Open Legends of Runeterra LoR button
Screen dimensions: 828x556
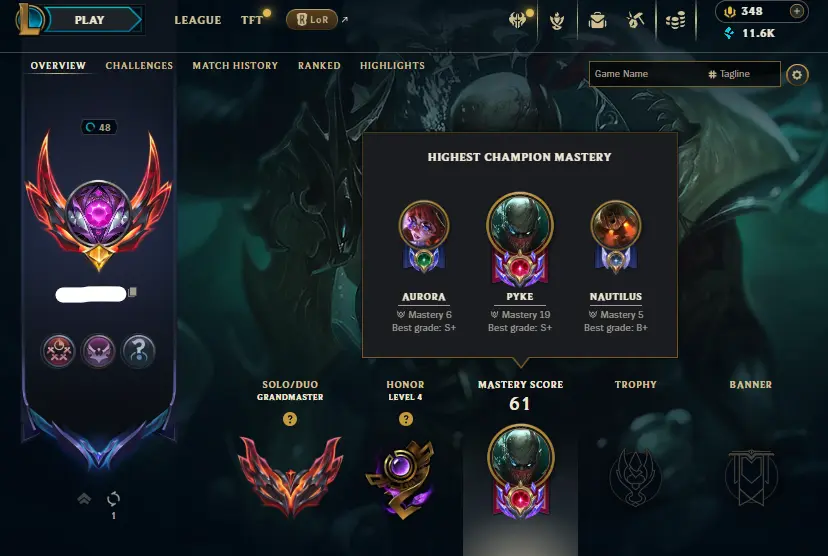312,20
